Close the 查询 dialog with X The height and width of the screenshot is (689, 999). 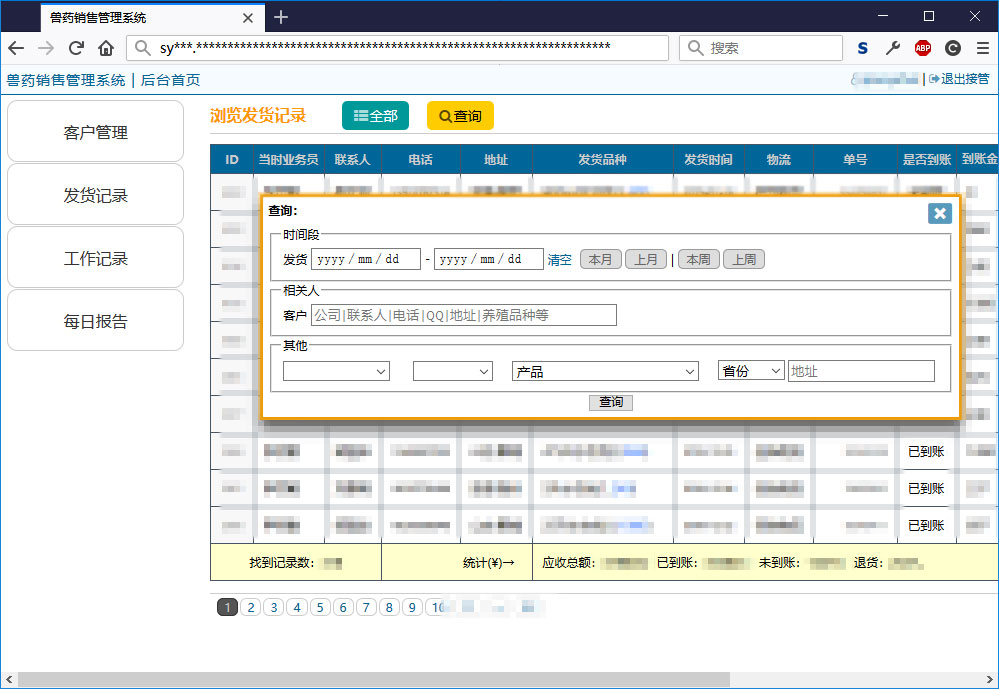940,214
